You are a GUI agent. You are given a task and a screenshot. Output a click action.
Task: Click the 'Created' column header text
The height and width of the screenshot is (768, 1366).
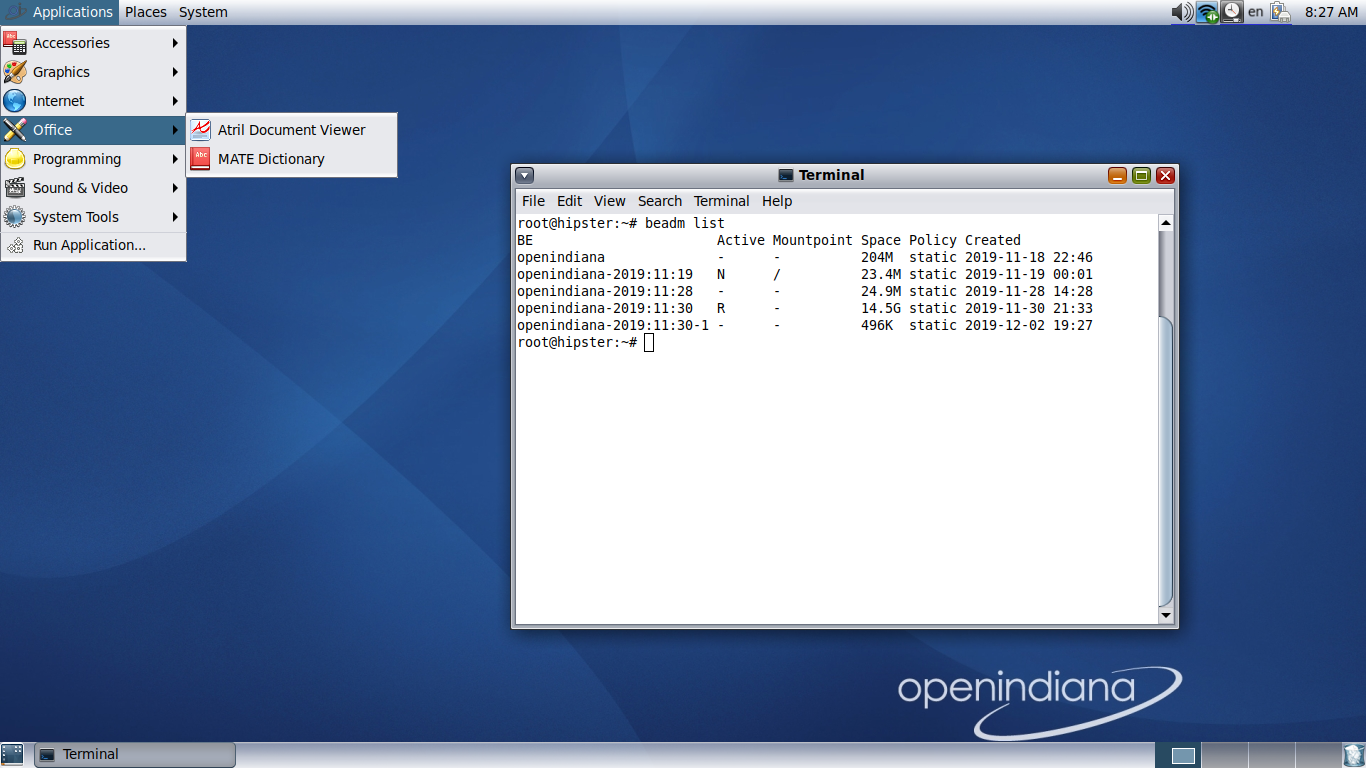[993, 240]
